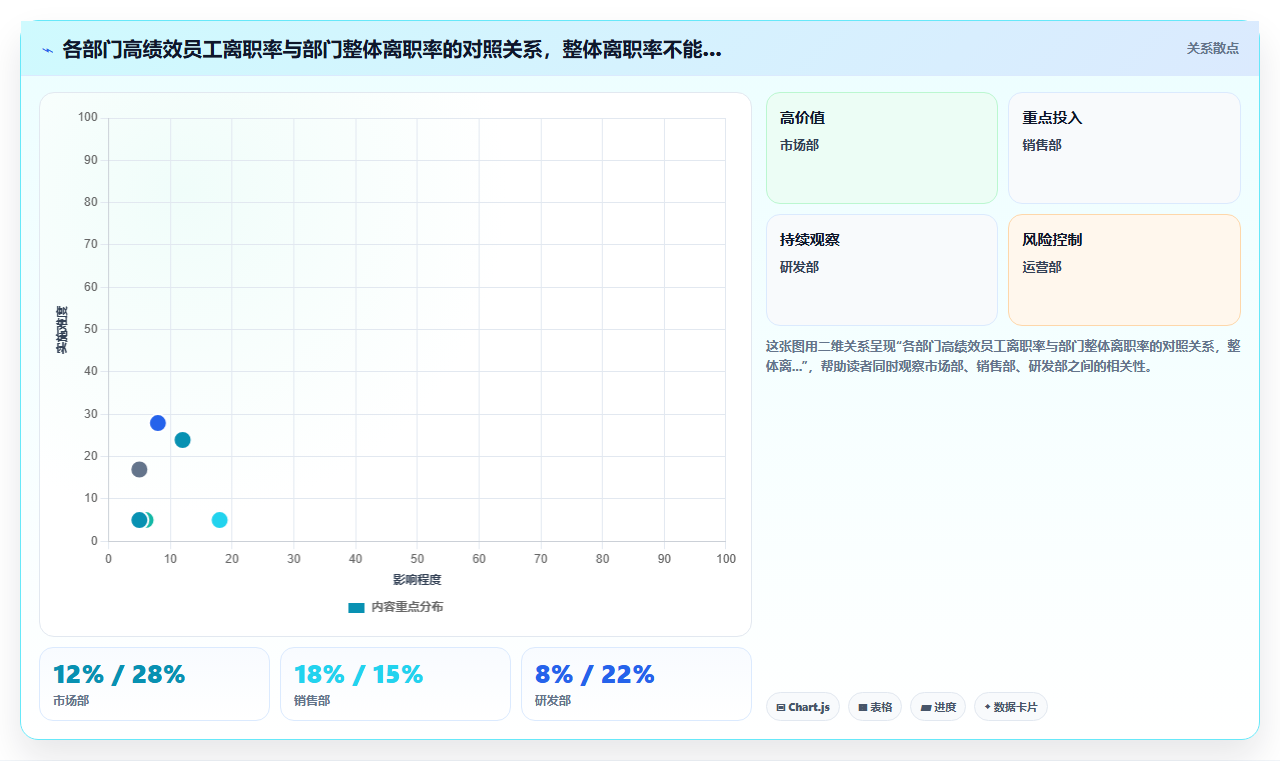Open the 风险控制 运营部 quadrant card

(x=1124, y=270)
